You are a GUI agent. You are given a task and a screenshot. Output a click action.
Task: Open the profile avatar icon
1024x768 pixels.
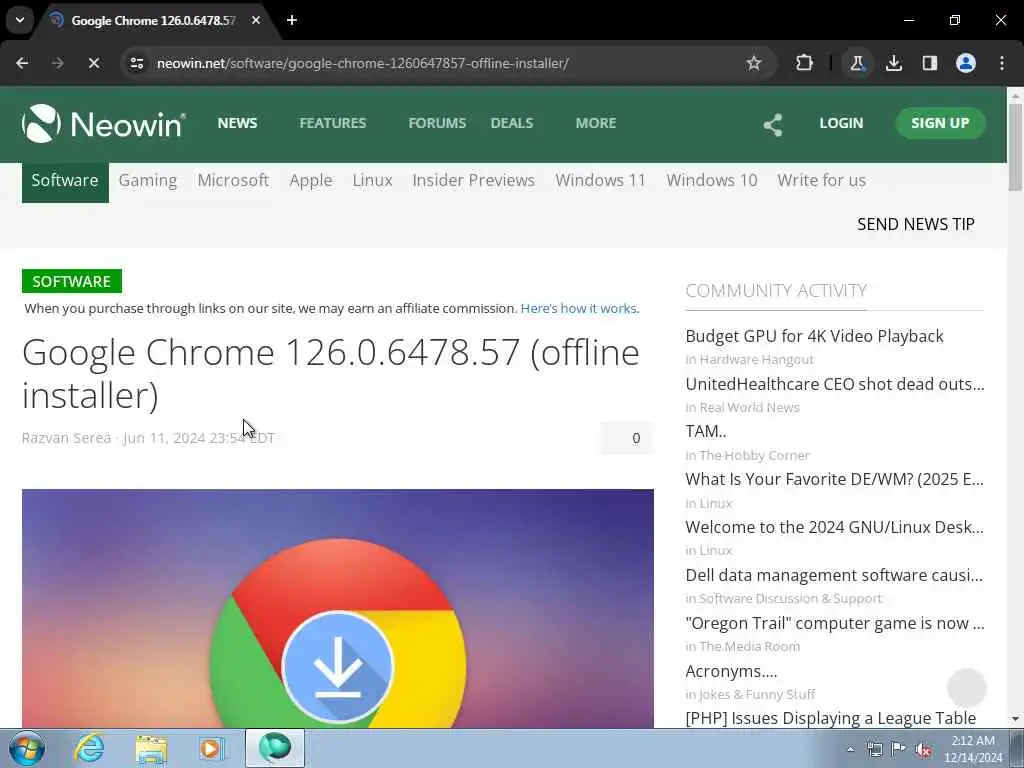click(966, 63)
